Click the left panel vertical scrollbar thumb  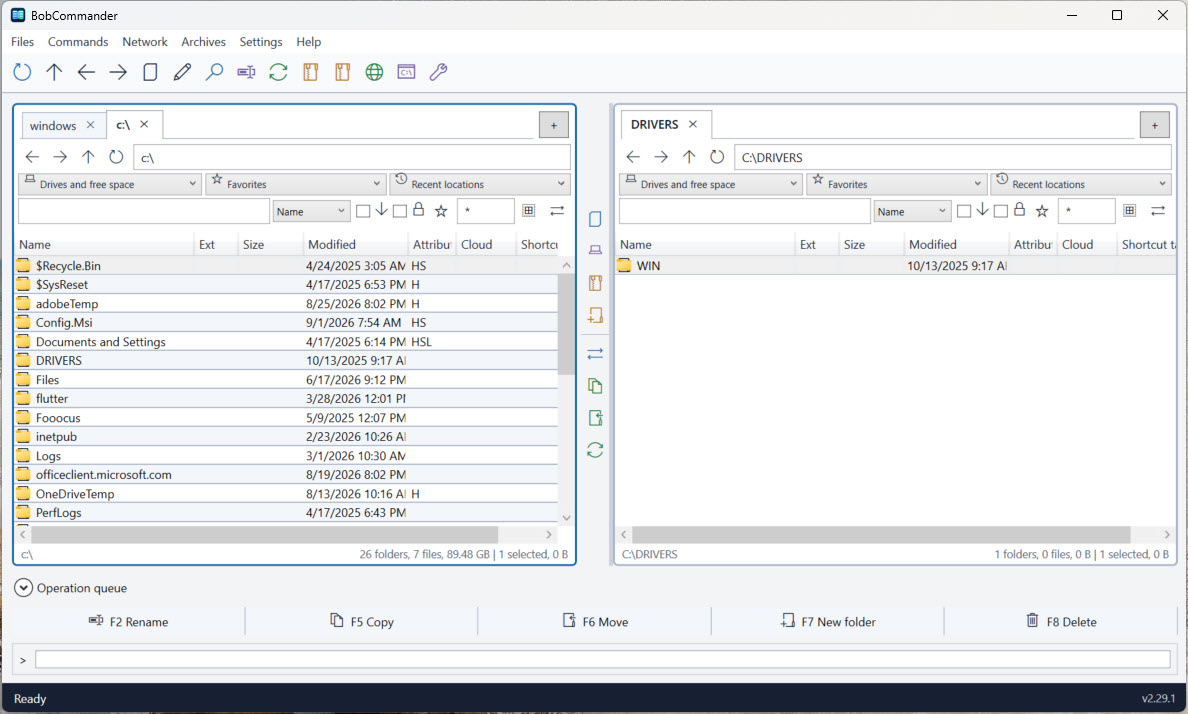566,324
